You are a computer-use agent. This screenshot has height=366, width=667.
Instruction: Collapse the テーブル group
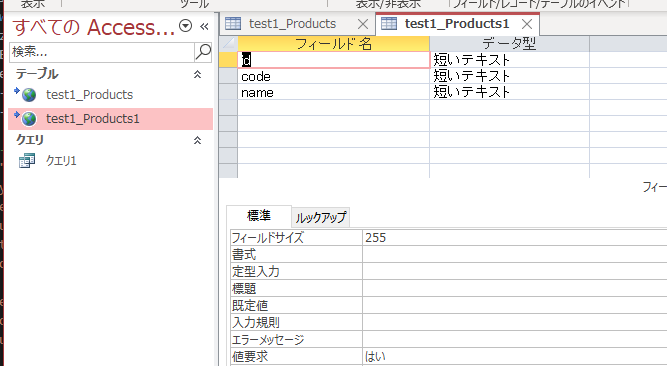point(197,74)
